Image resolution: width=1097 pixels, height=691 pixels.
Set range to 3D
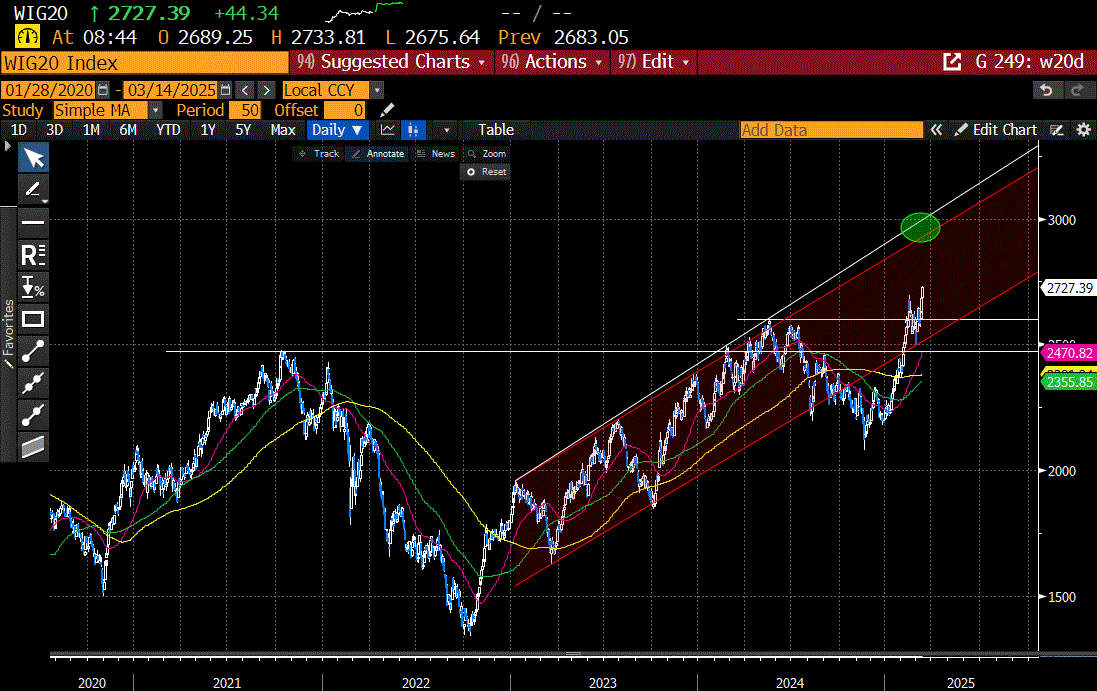tap(55, 130)
